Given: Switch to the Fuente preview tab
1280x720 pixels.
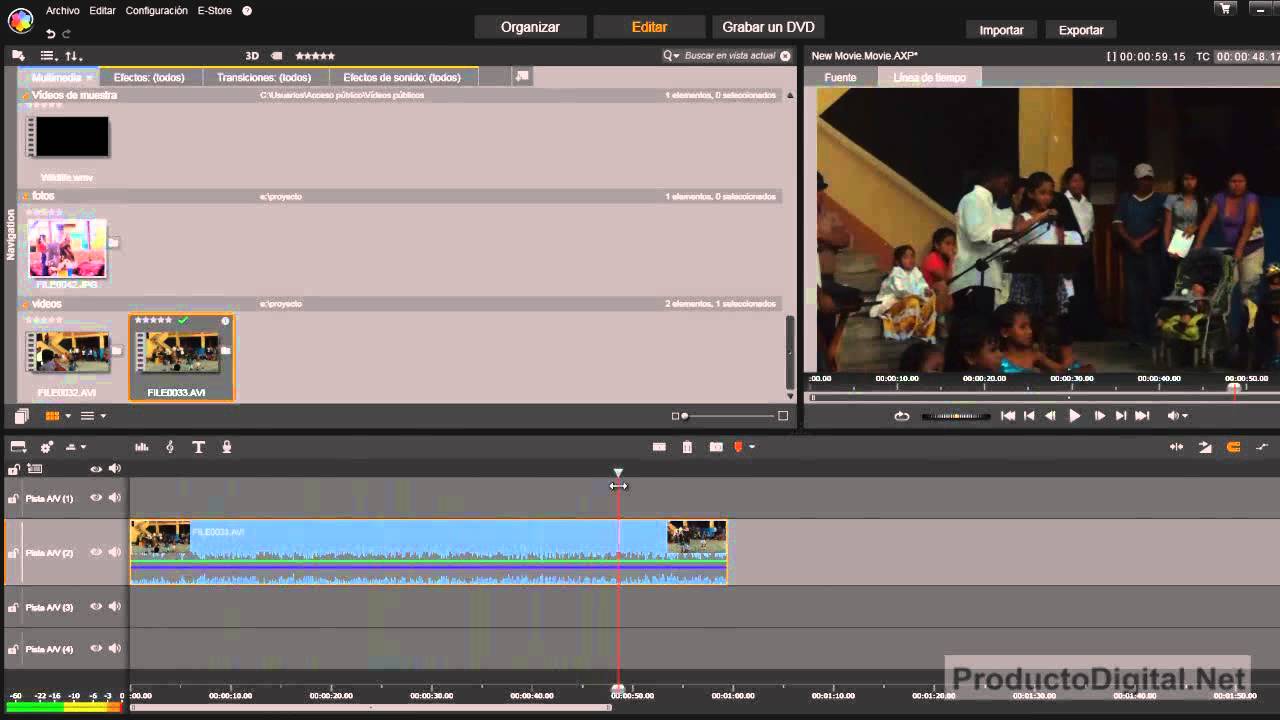Looking at the screenshot, I should click(840, 77).
